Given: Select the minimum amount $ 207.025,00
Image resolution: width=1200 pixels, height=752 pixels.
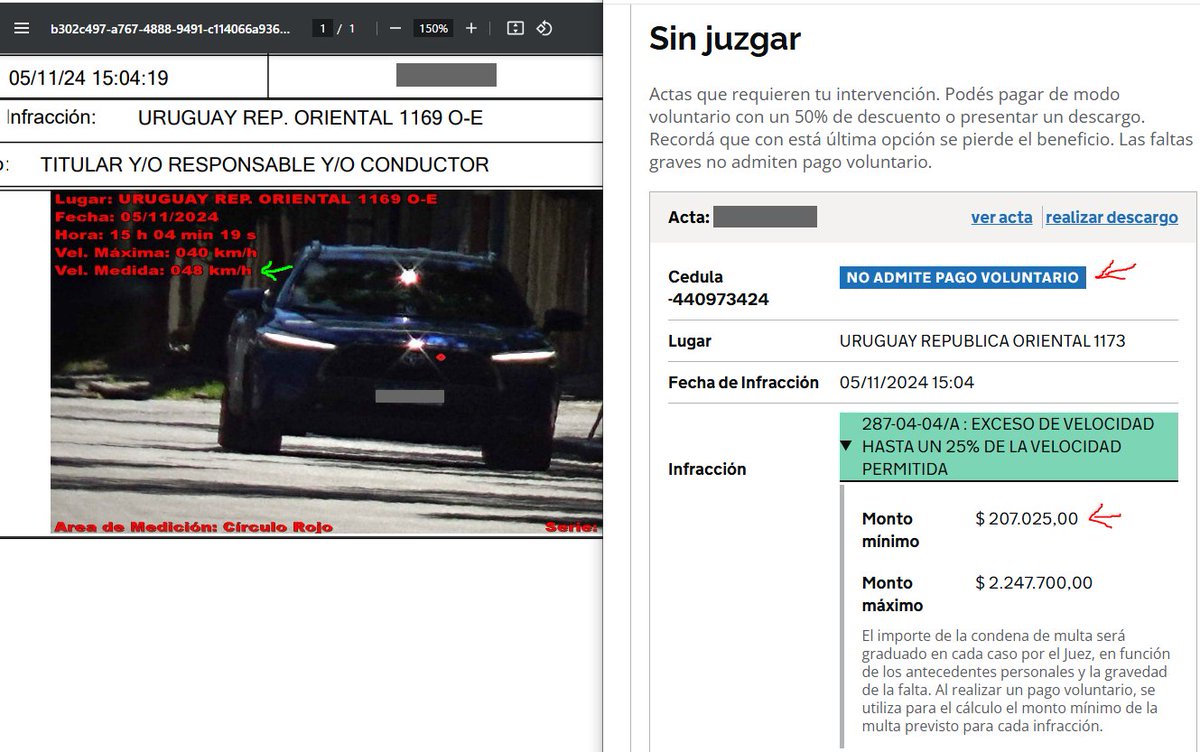Looking at the screenshot, I should pyautogui.click(x=1027, y=518).
